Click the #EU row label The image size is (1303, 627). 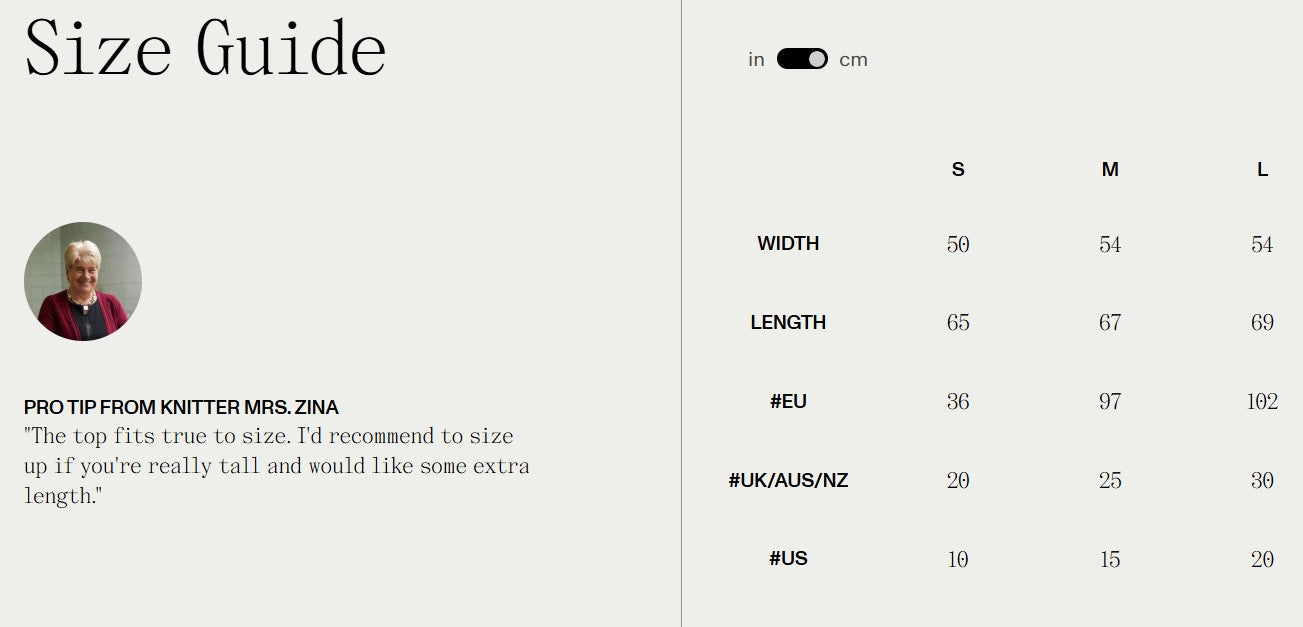[788, 401]
